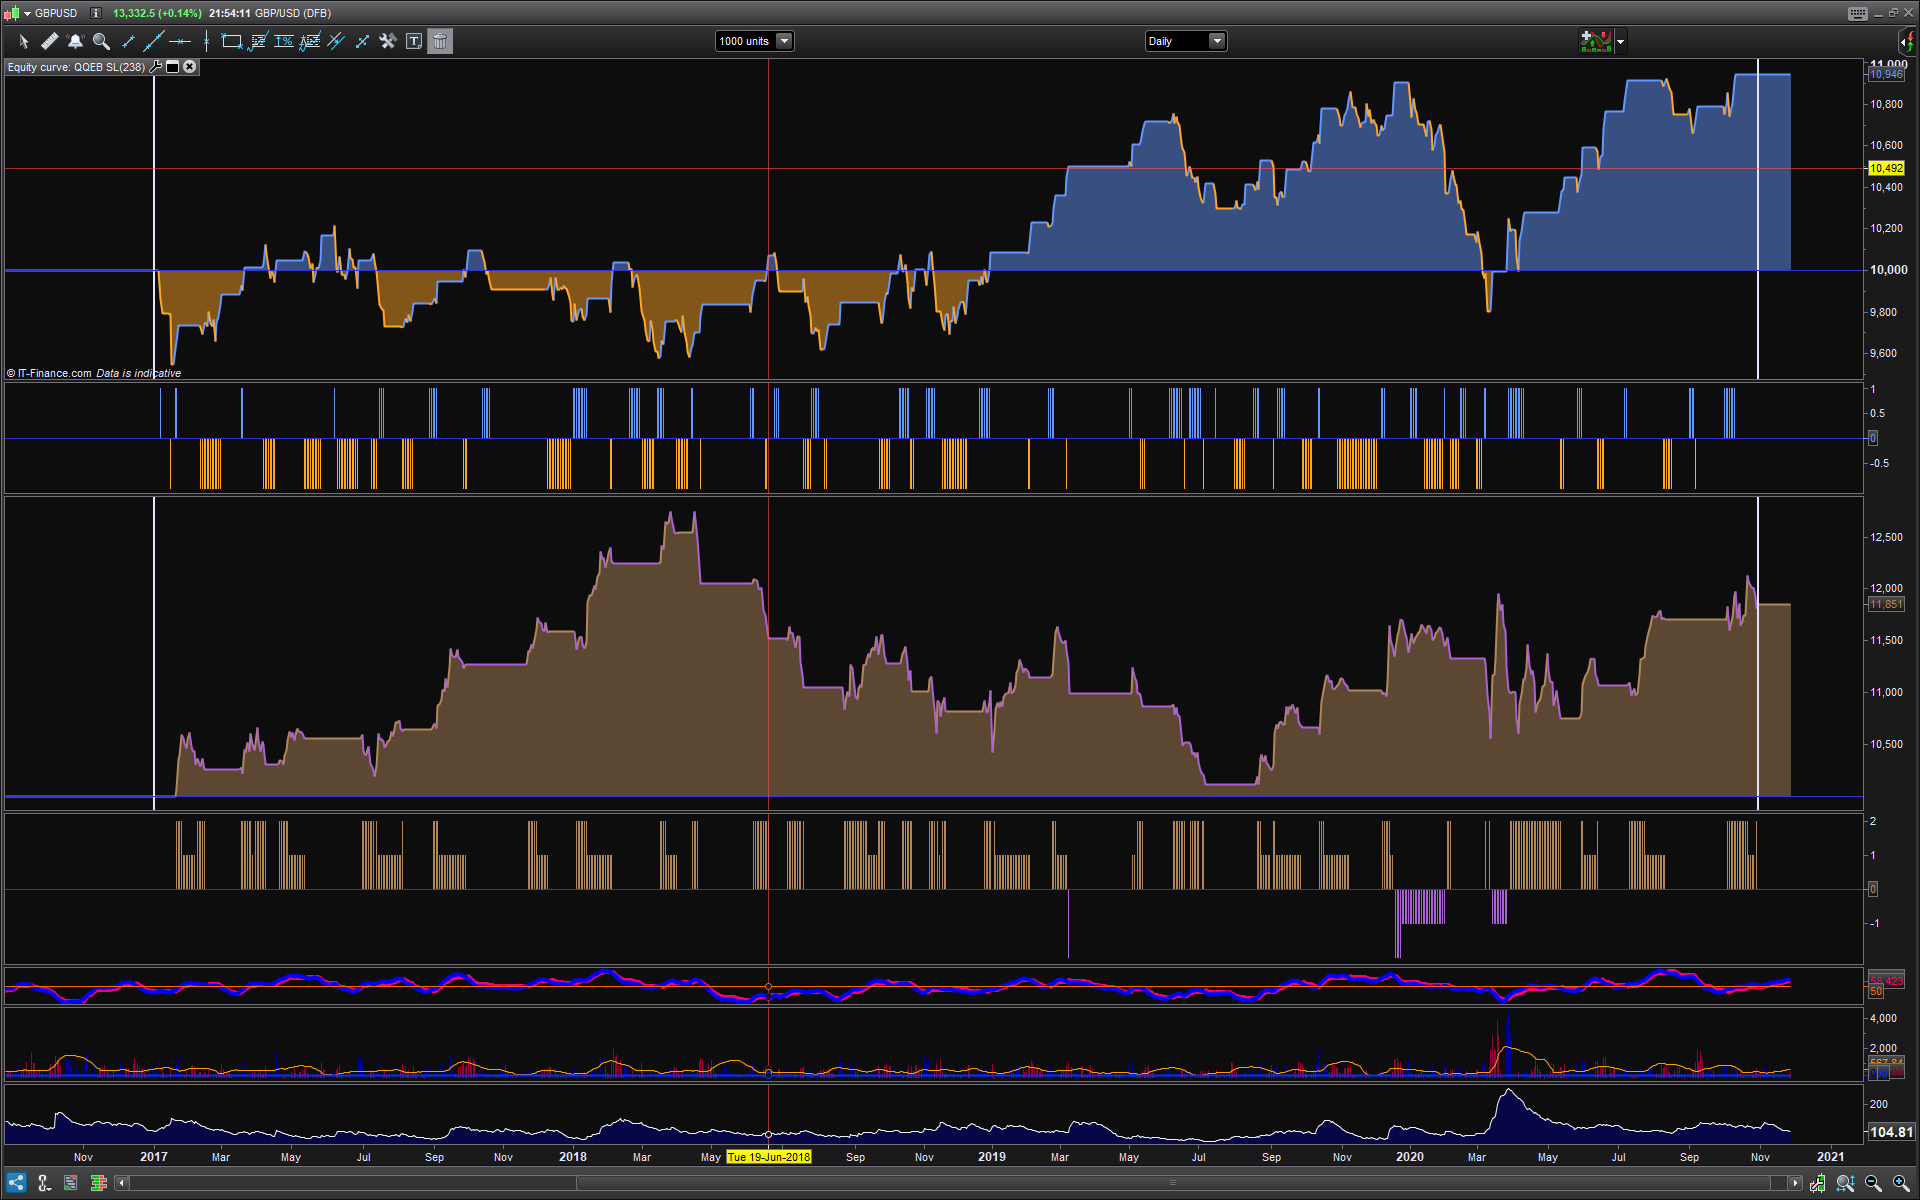Screen dimensions: 1922x1200
Task: Close the equity curve panel
Action: (189, 67)
